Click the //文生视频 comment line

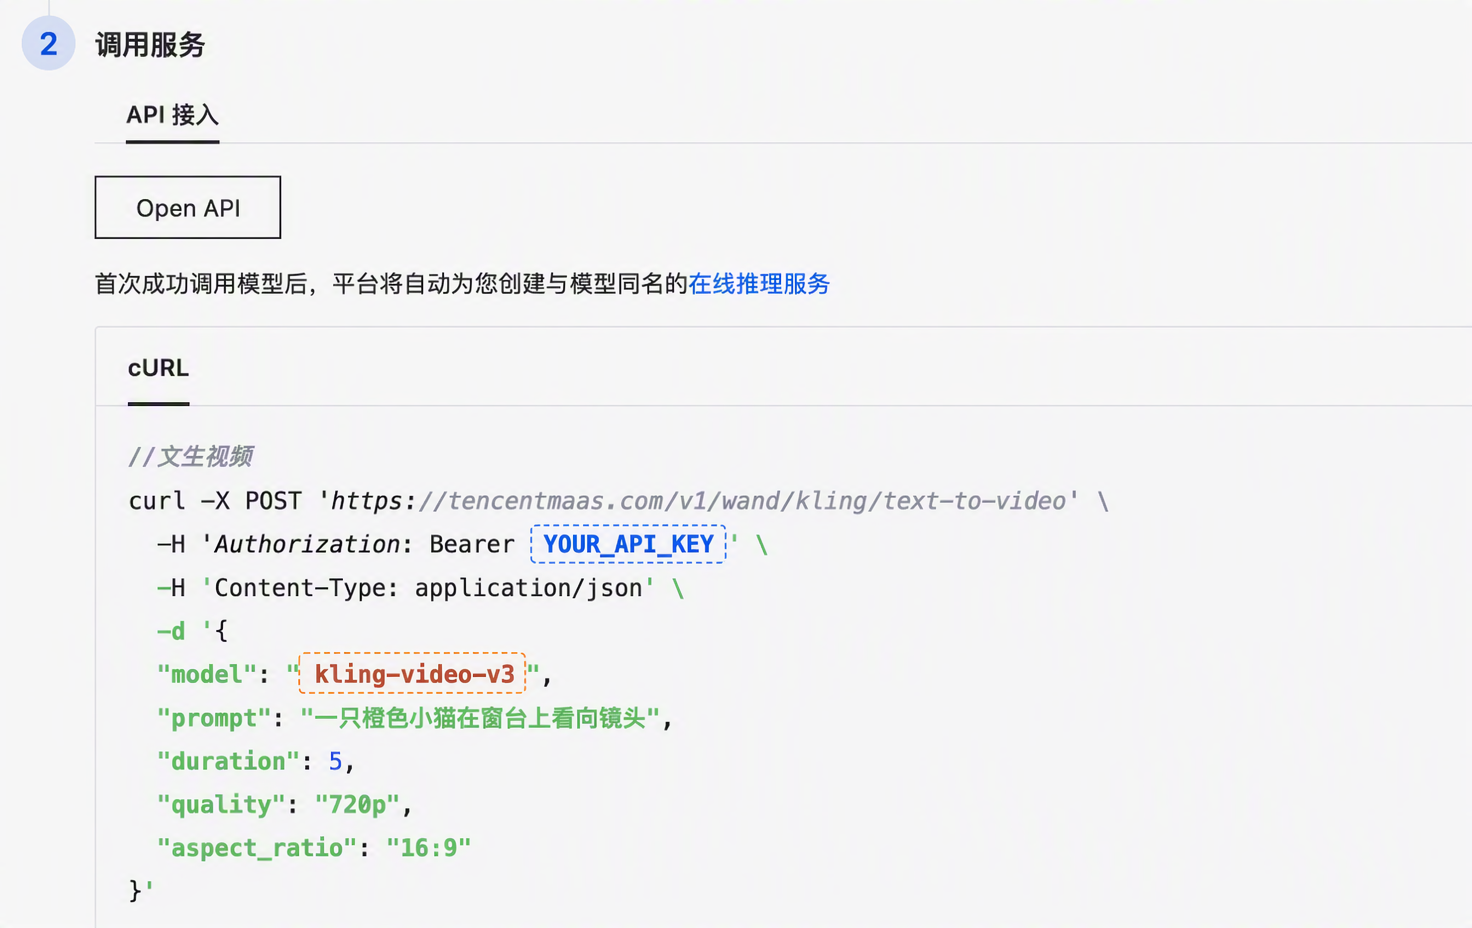191,457
